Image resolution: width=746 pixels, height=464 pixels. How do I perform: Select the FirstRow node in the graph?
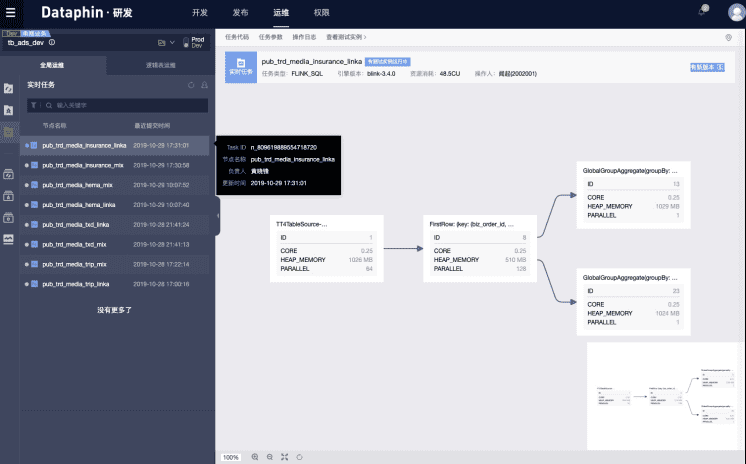point(480,248)
